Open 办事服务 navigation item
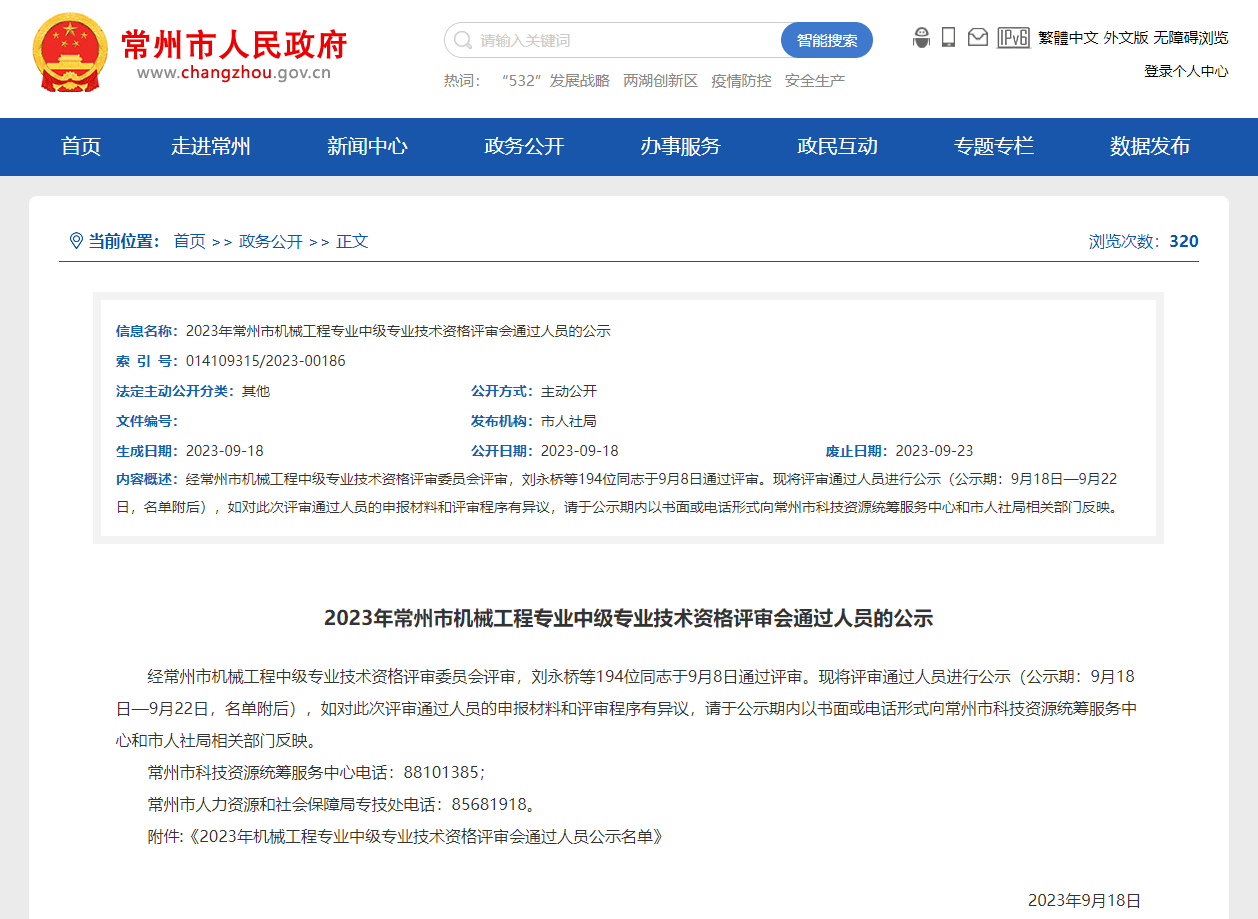This screenshot has height=919, width=1258. coord(680,147)
